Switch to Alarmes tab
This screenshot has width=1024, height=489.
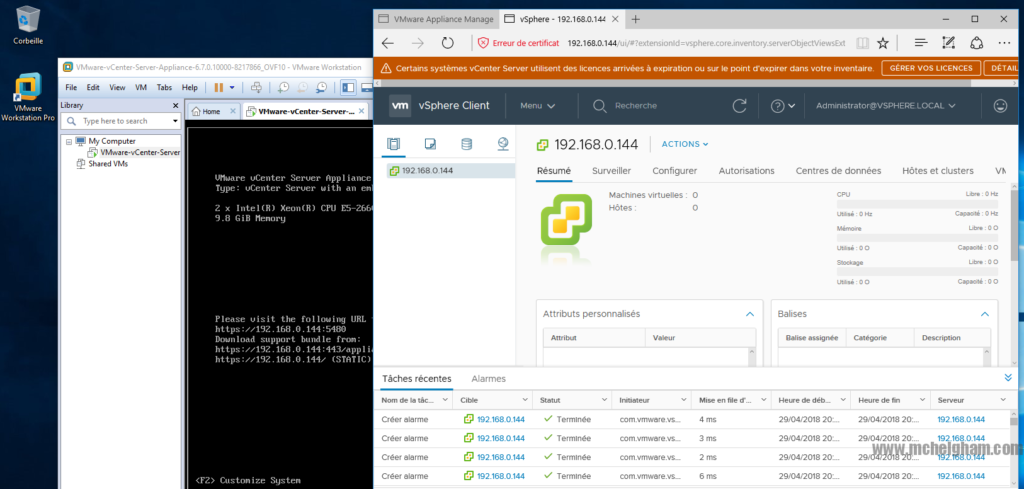point(488,379)
